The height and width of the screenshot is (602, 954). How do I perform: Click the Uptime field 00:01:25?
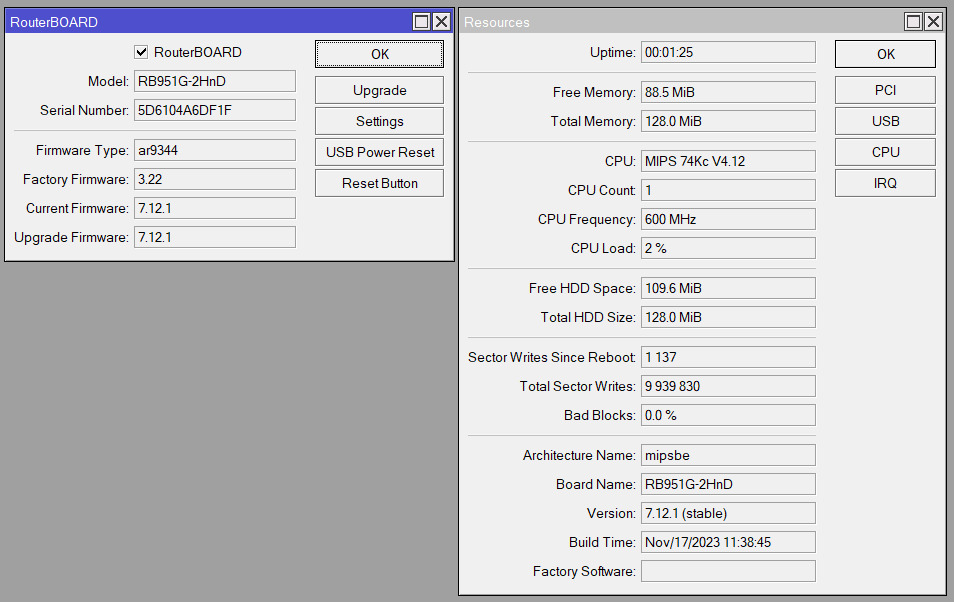[728, 52]
